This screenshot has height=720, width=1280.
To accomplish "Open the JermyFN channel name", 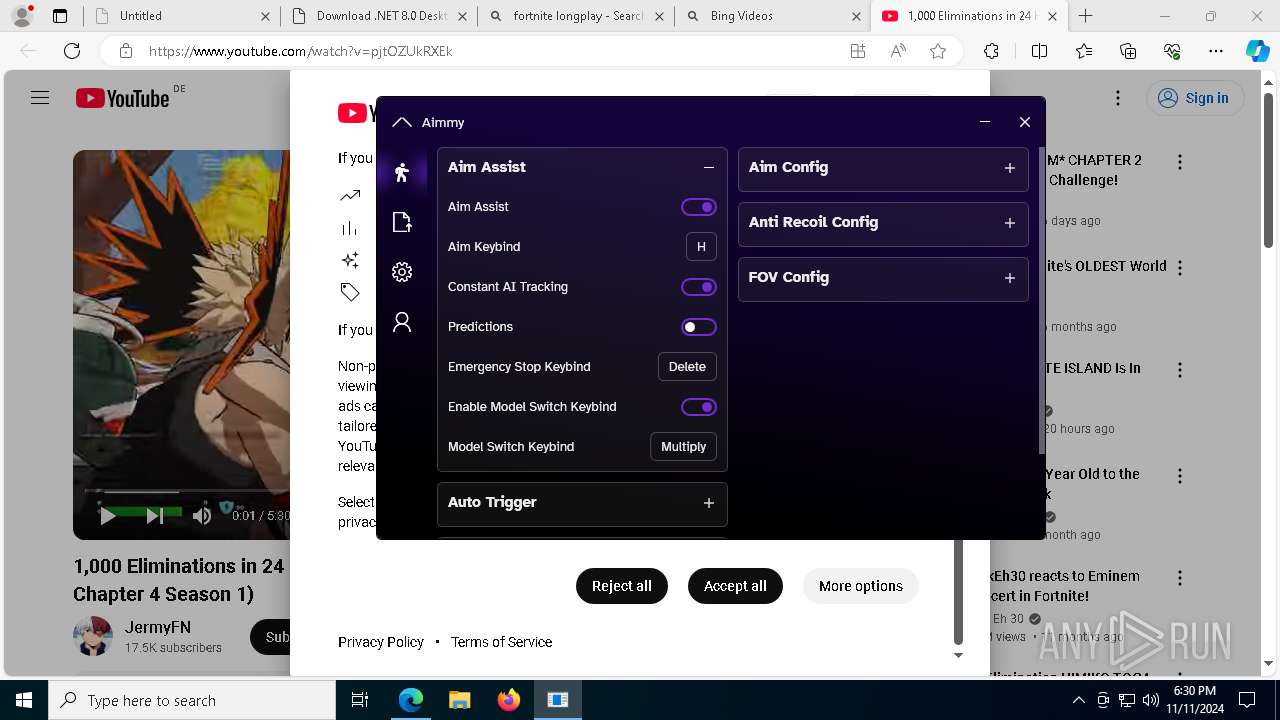I will (x=158, y=627).
